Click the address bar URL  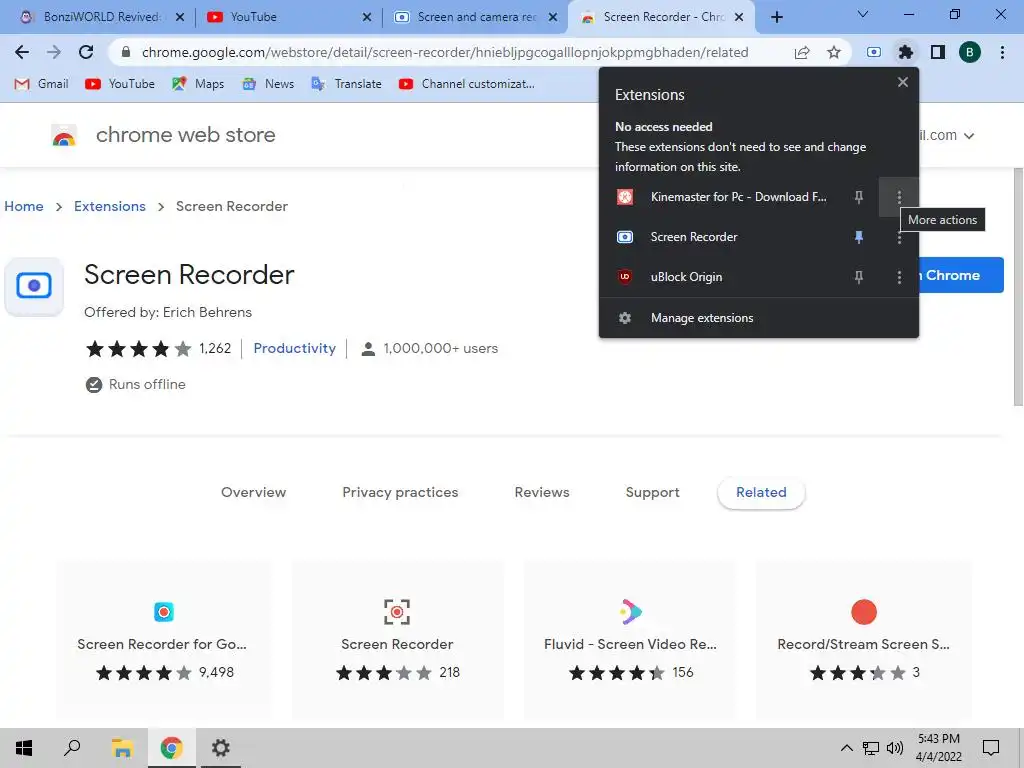pyautogui.click(x=445, y=52)
